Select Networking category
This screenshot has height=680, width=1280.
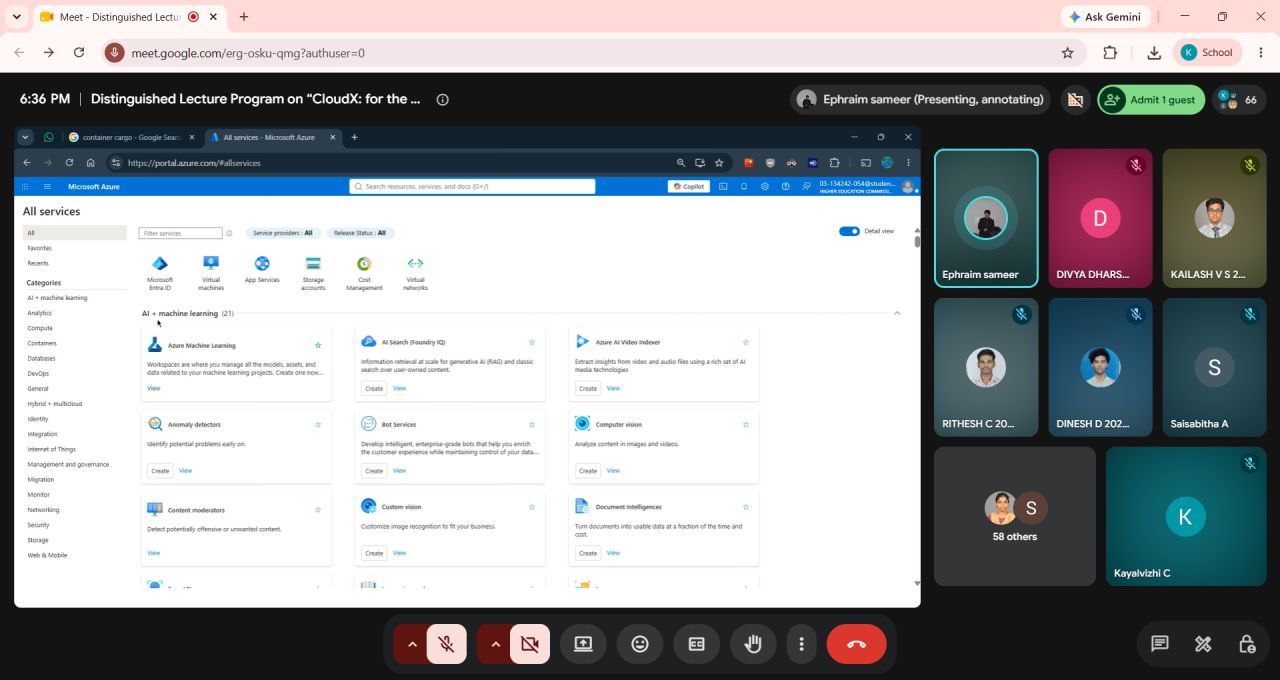43,510
